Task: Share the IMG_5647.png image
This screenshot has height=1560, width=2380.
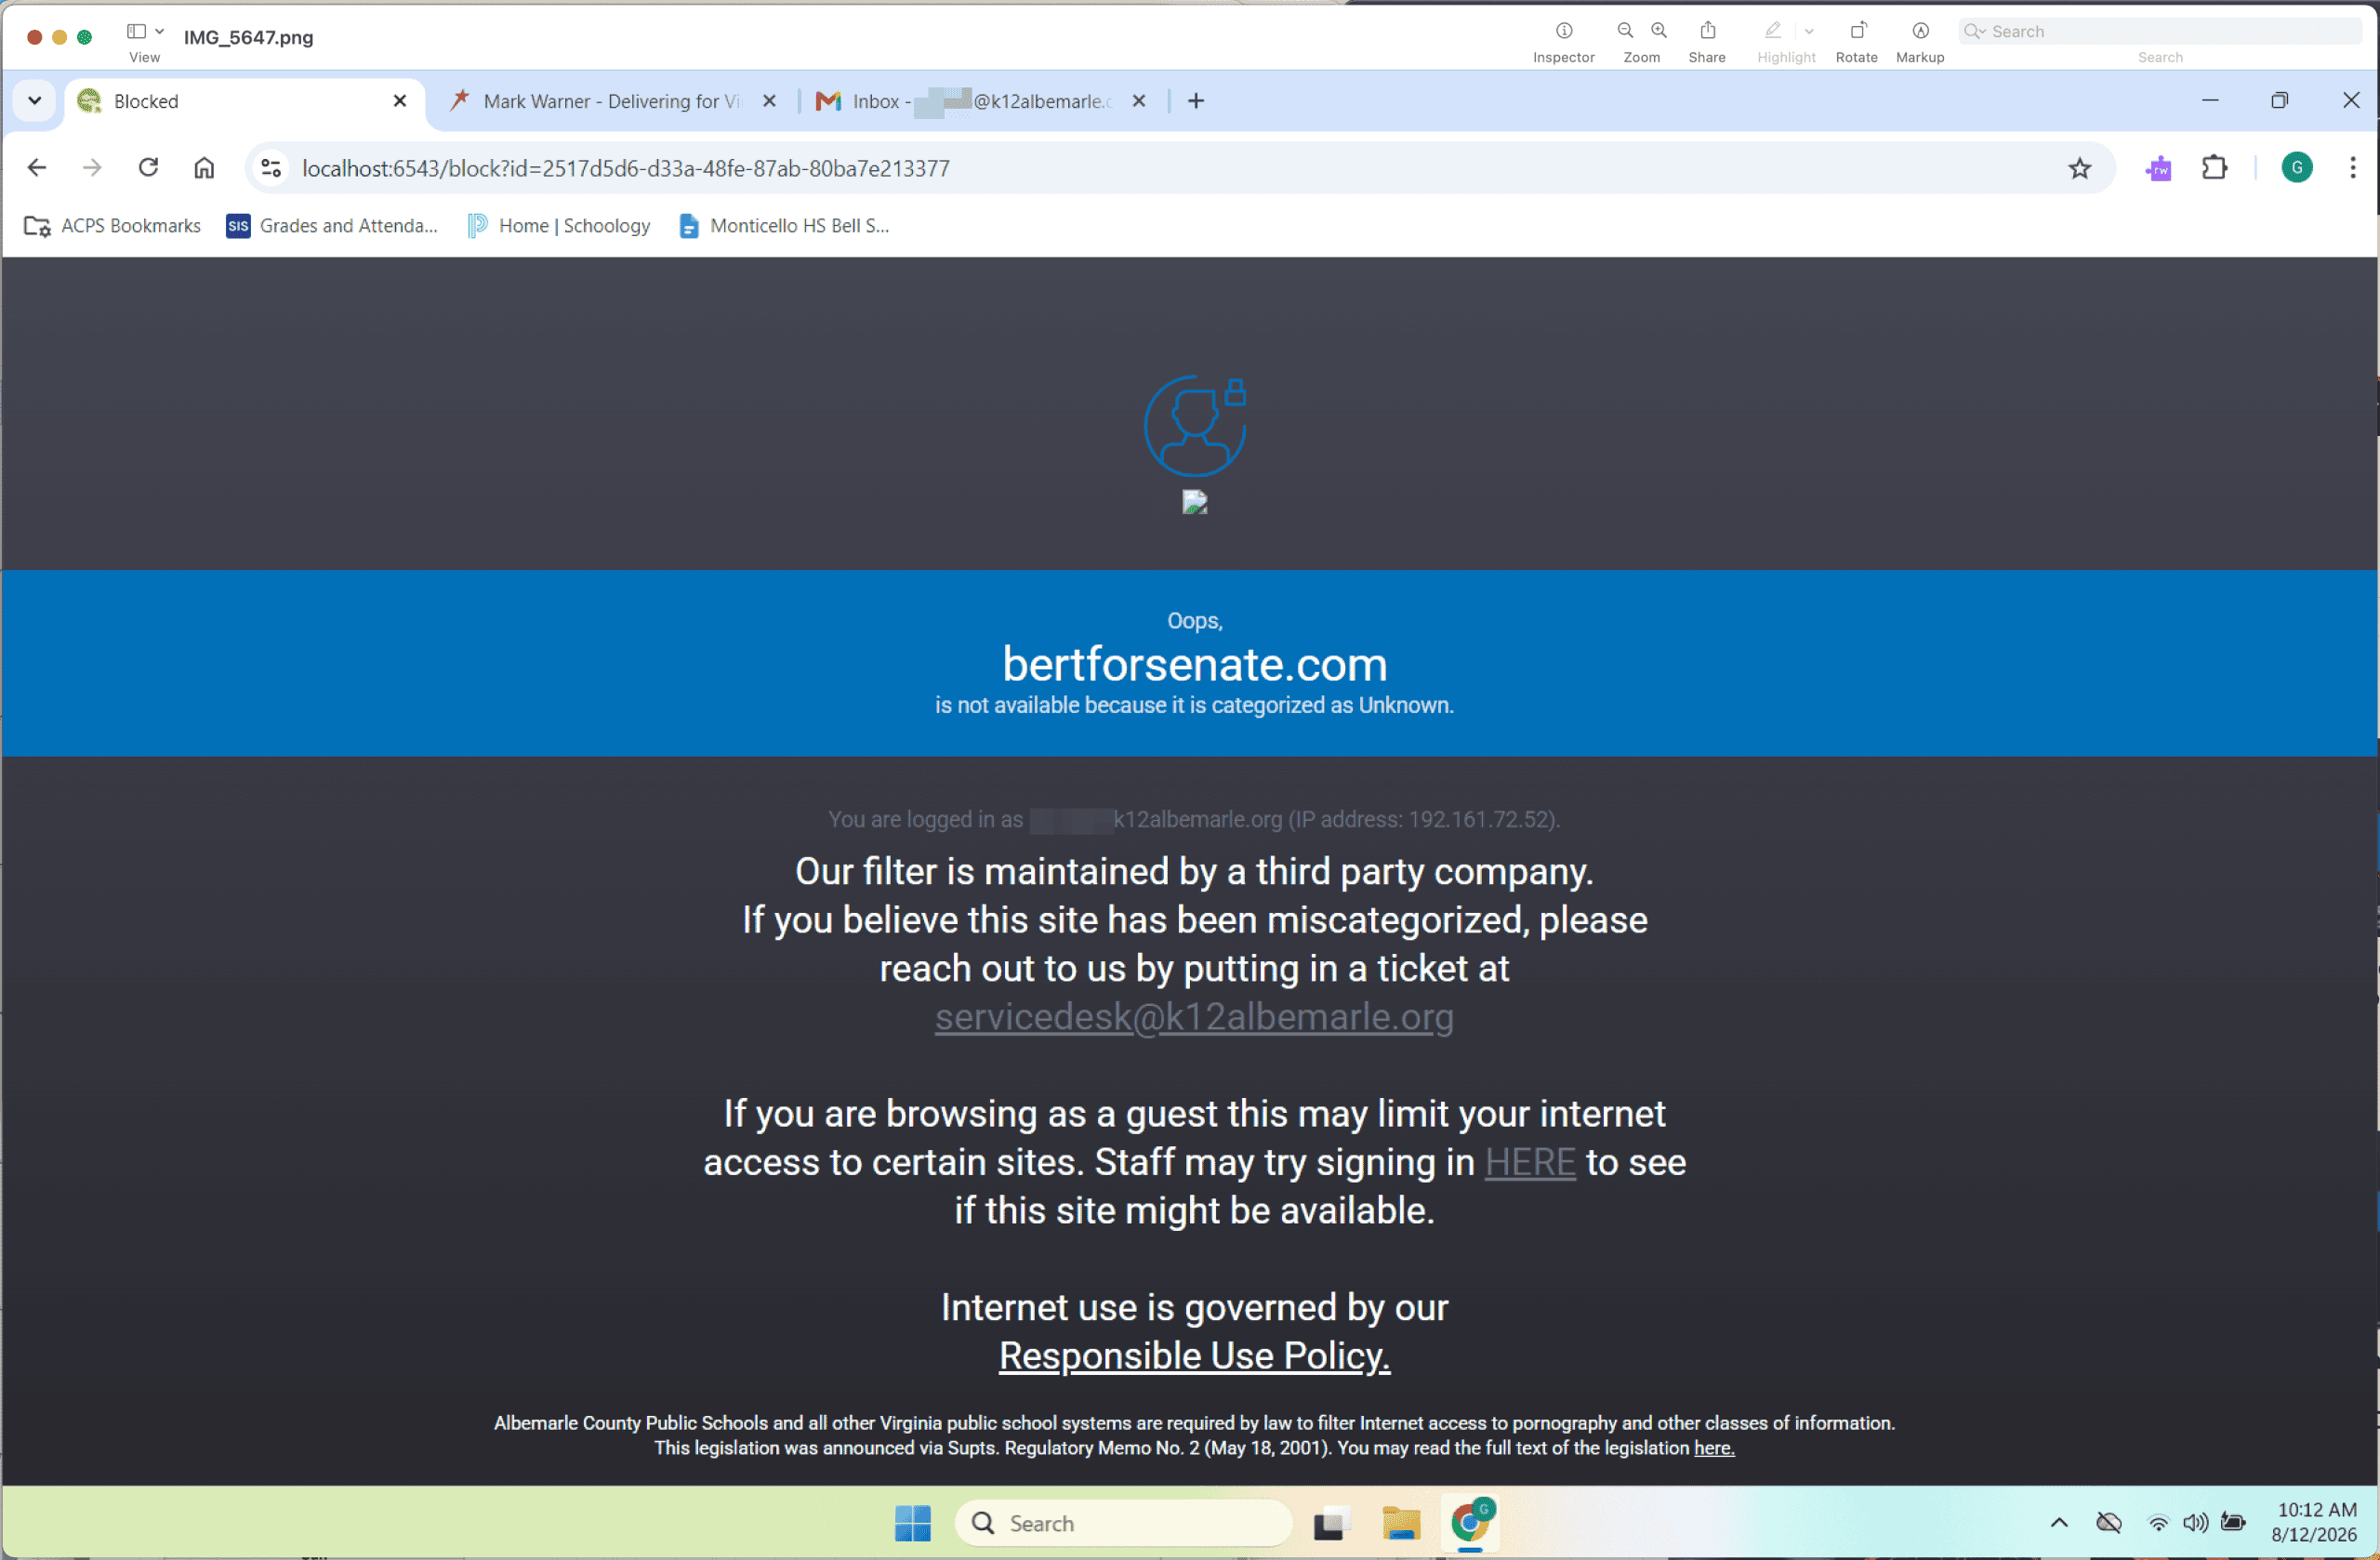Action: click(x=1707, y=31)
